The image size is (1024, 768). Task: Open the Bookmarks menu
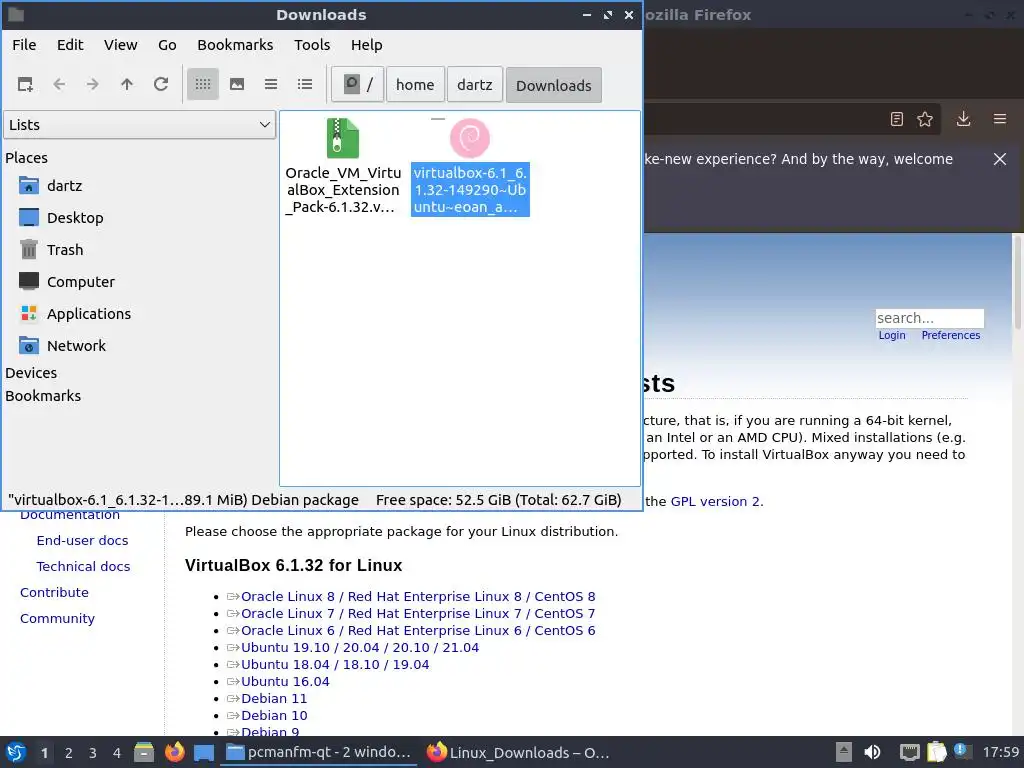(235, 45)
